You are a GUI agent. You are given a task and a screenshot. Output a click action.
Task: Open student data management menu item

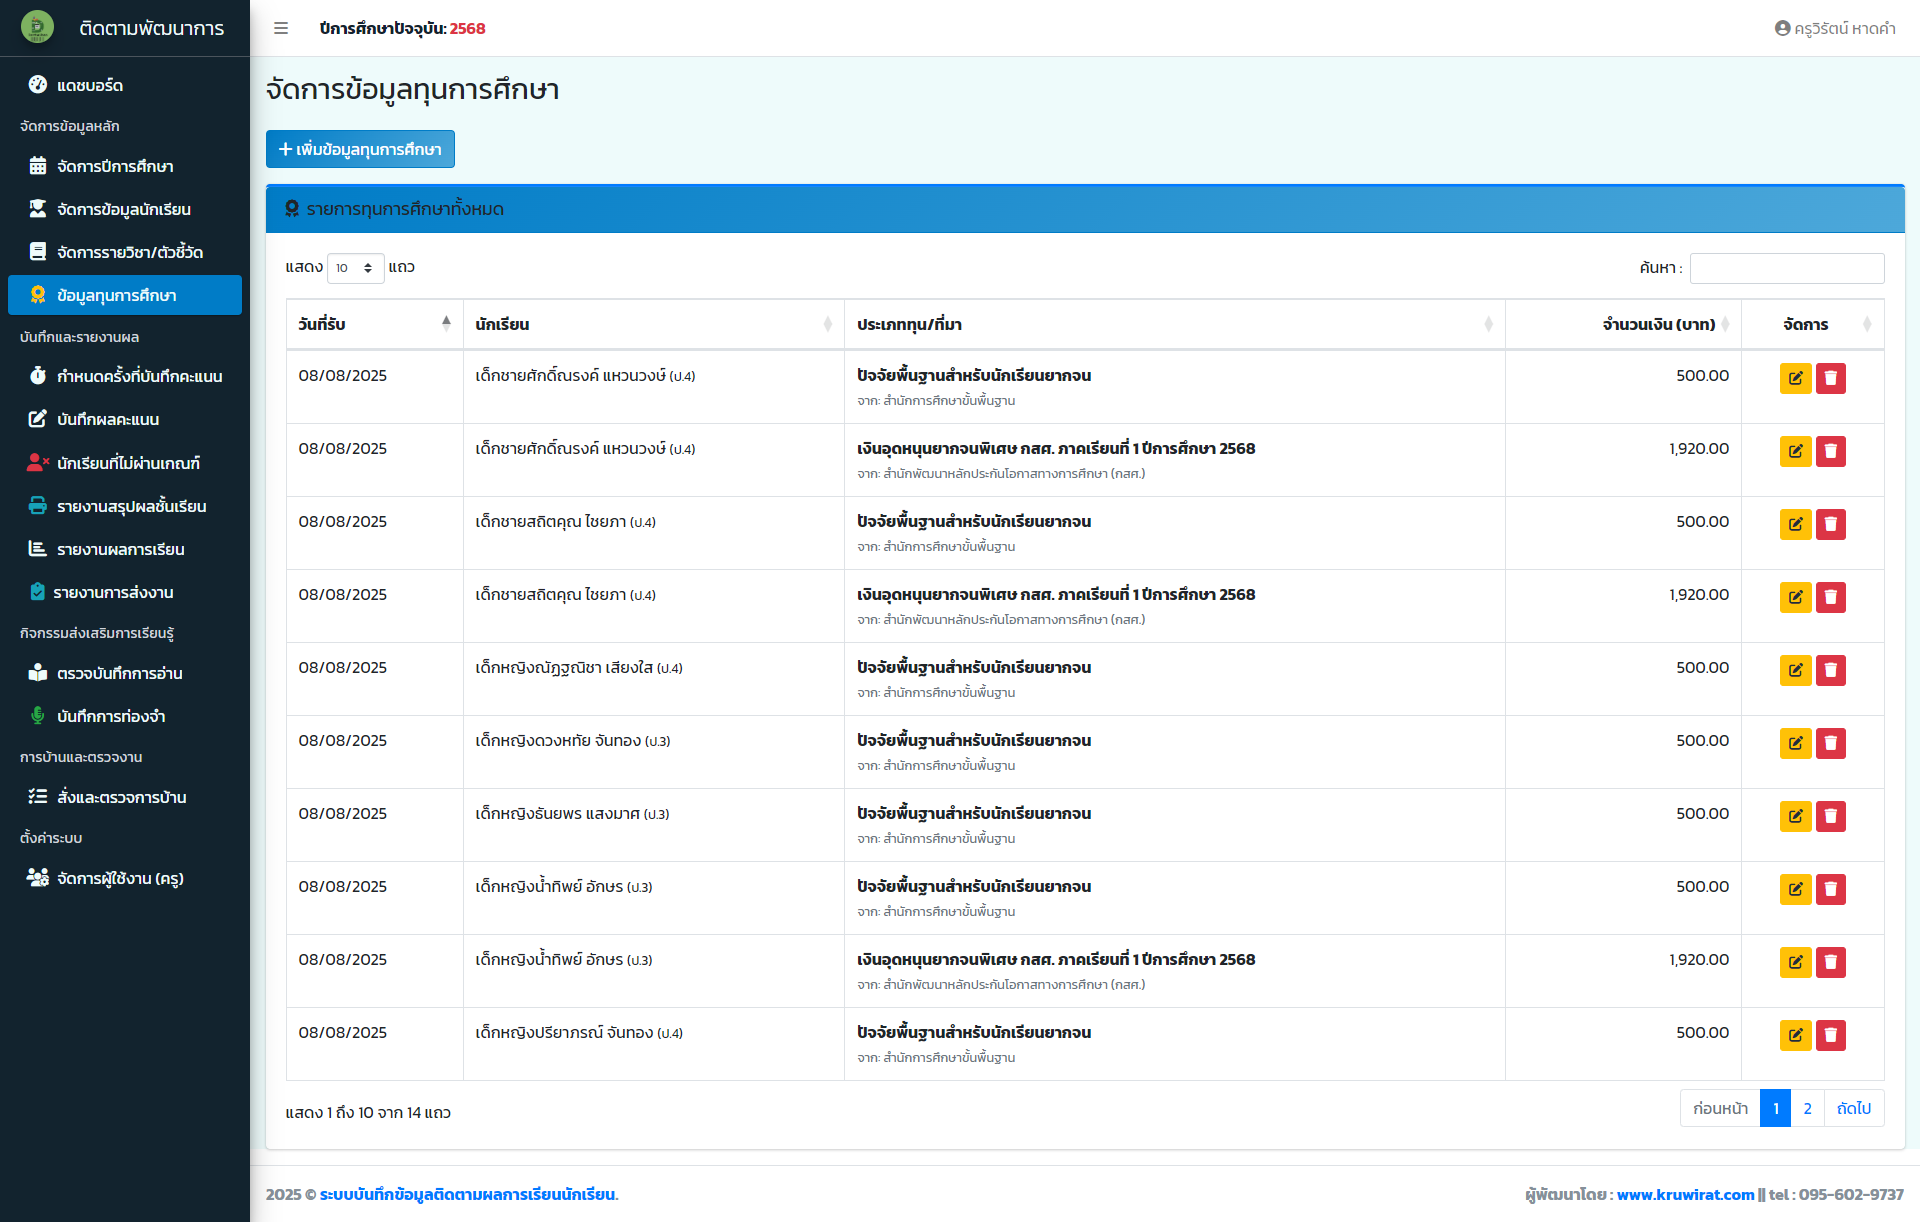tap(124, 209)
